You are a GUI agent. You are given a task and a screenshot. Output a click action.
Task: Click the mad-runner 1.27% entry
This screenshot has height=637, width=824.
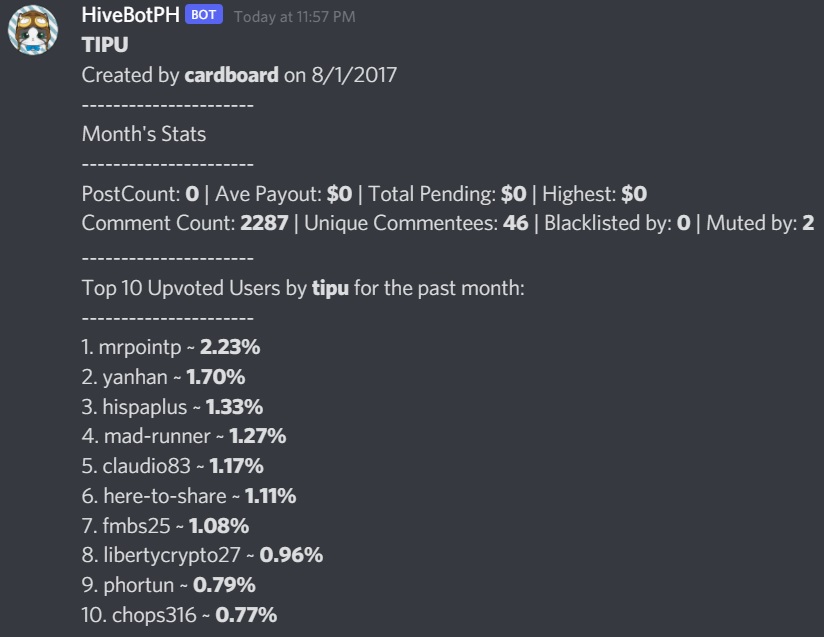click(x=184, y=436)
